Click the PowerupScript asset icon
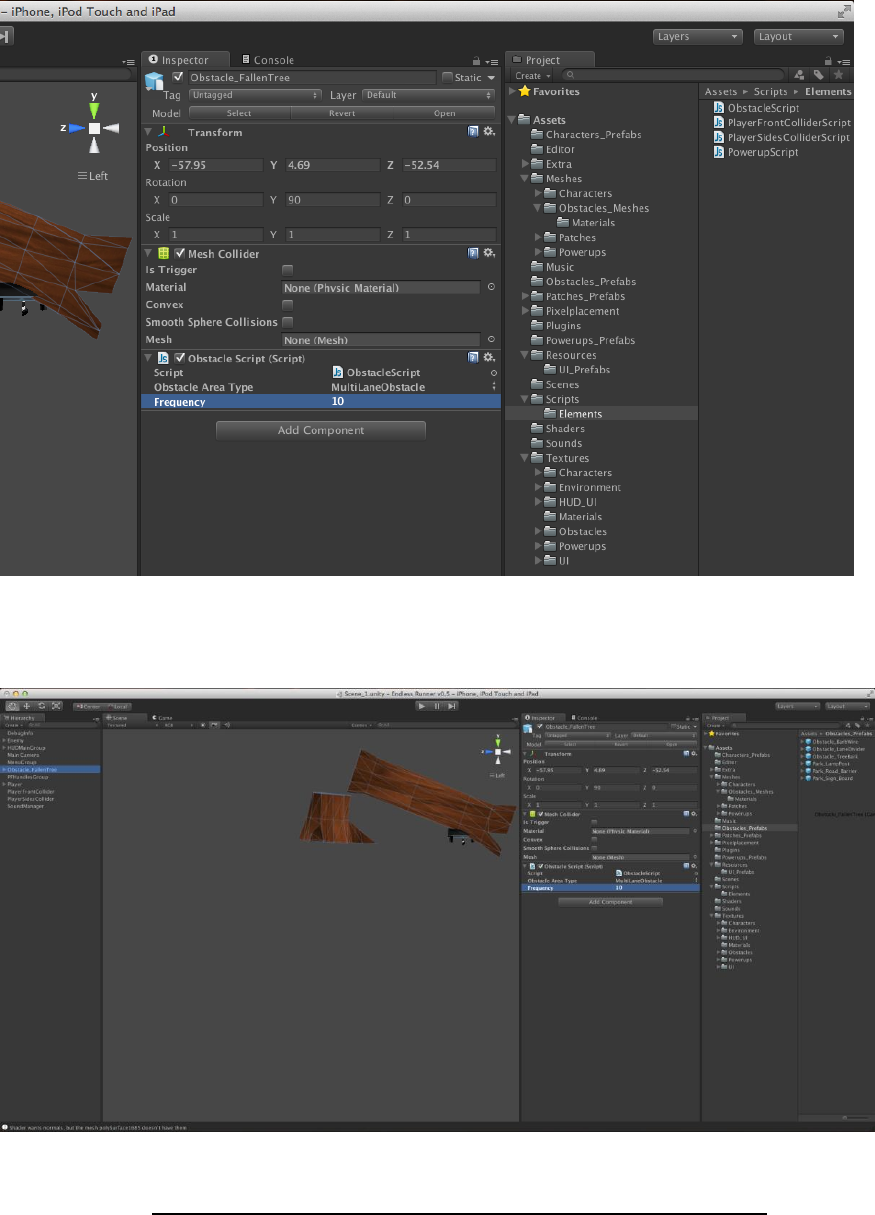The image size is (875, 1215). coord(719,152)
